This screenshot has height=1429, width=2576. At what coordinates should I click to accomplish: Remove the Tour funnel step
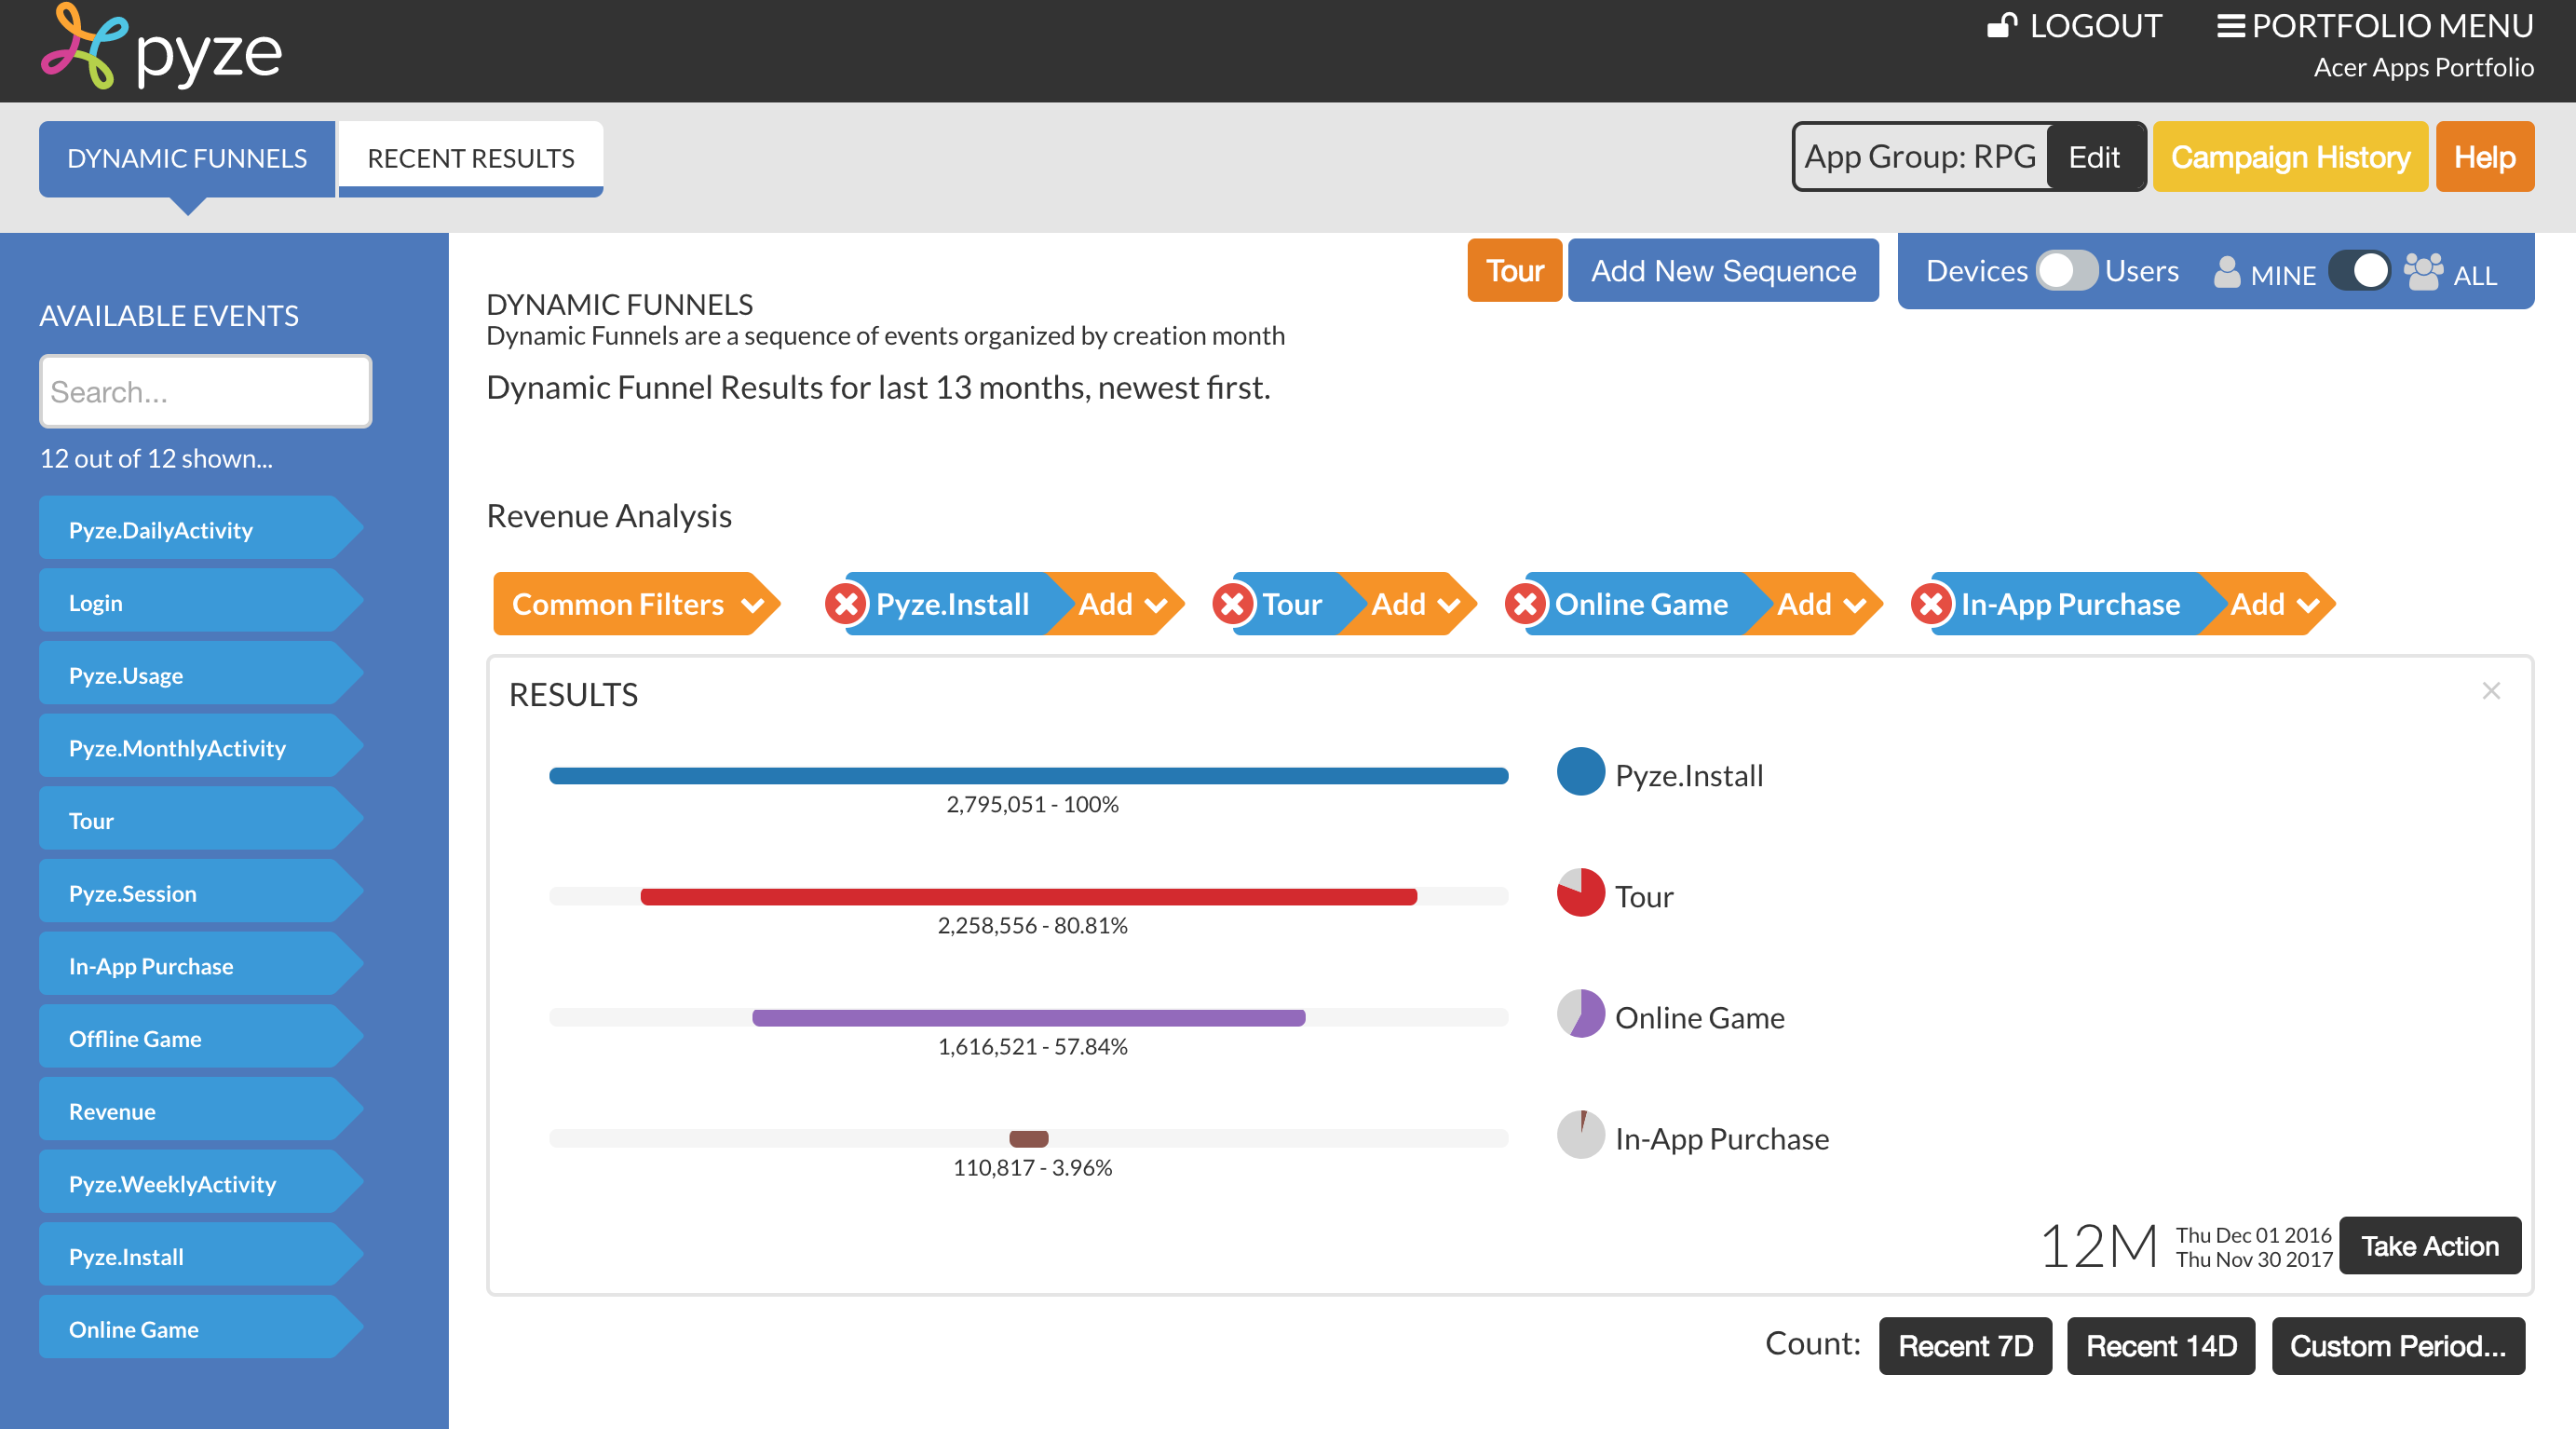(x=1233, y=604)
